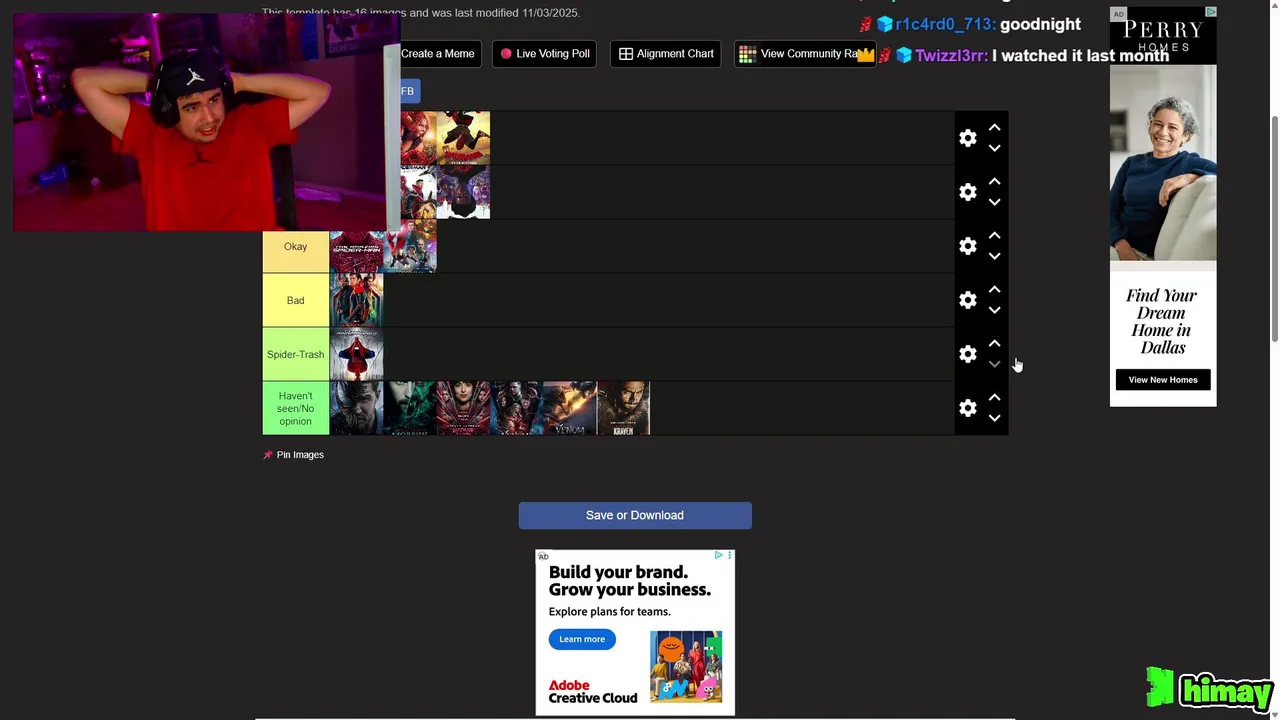Select the Across the Spider-Verse poster
The image size is (1280, 720).
pos(463,192)
